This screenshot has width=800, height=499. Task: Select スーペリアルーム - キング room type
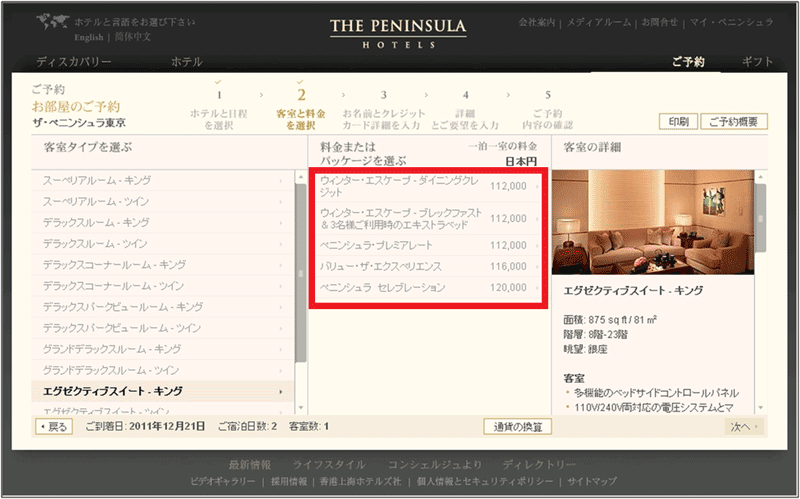click(x=163, y=181)
